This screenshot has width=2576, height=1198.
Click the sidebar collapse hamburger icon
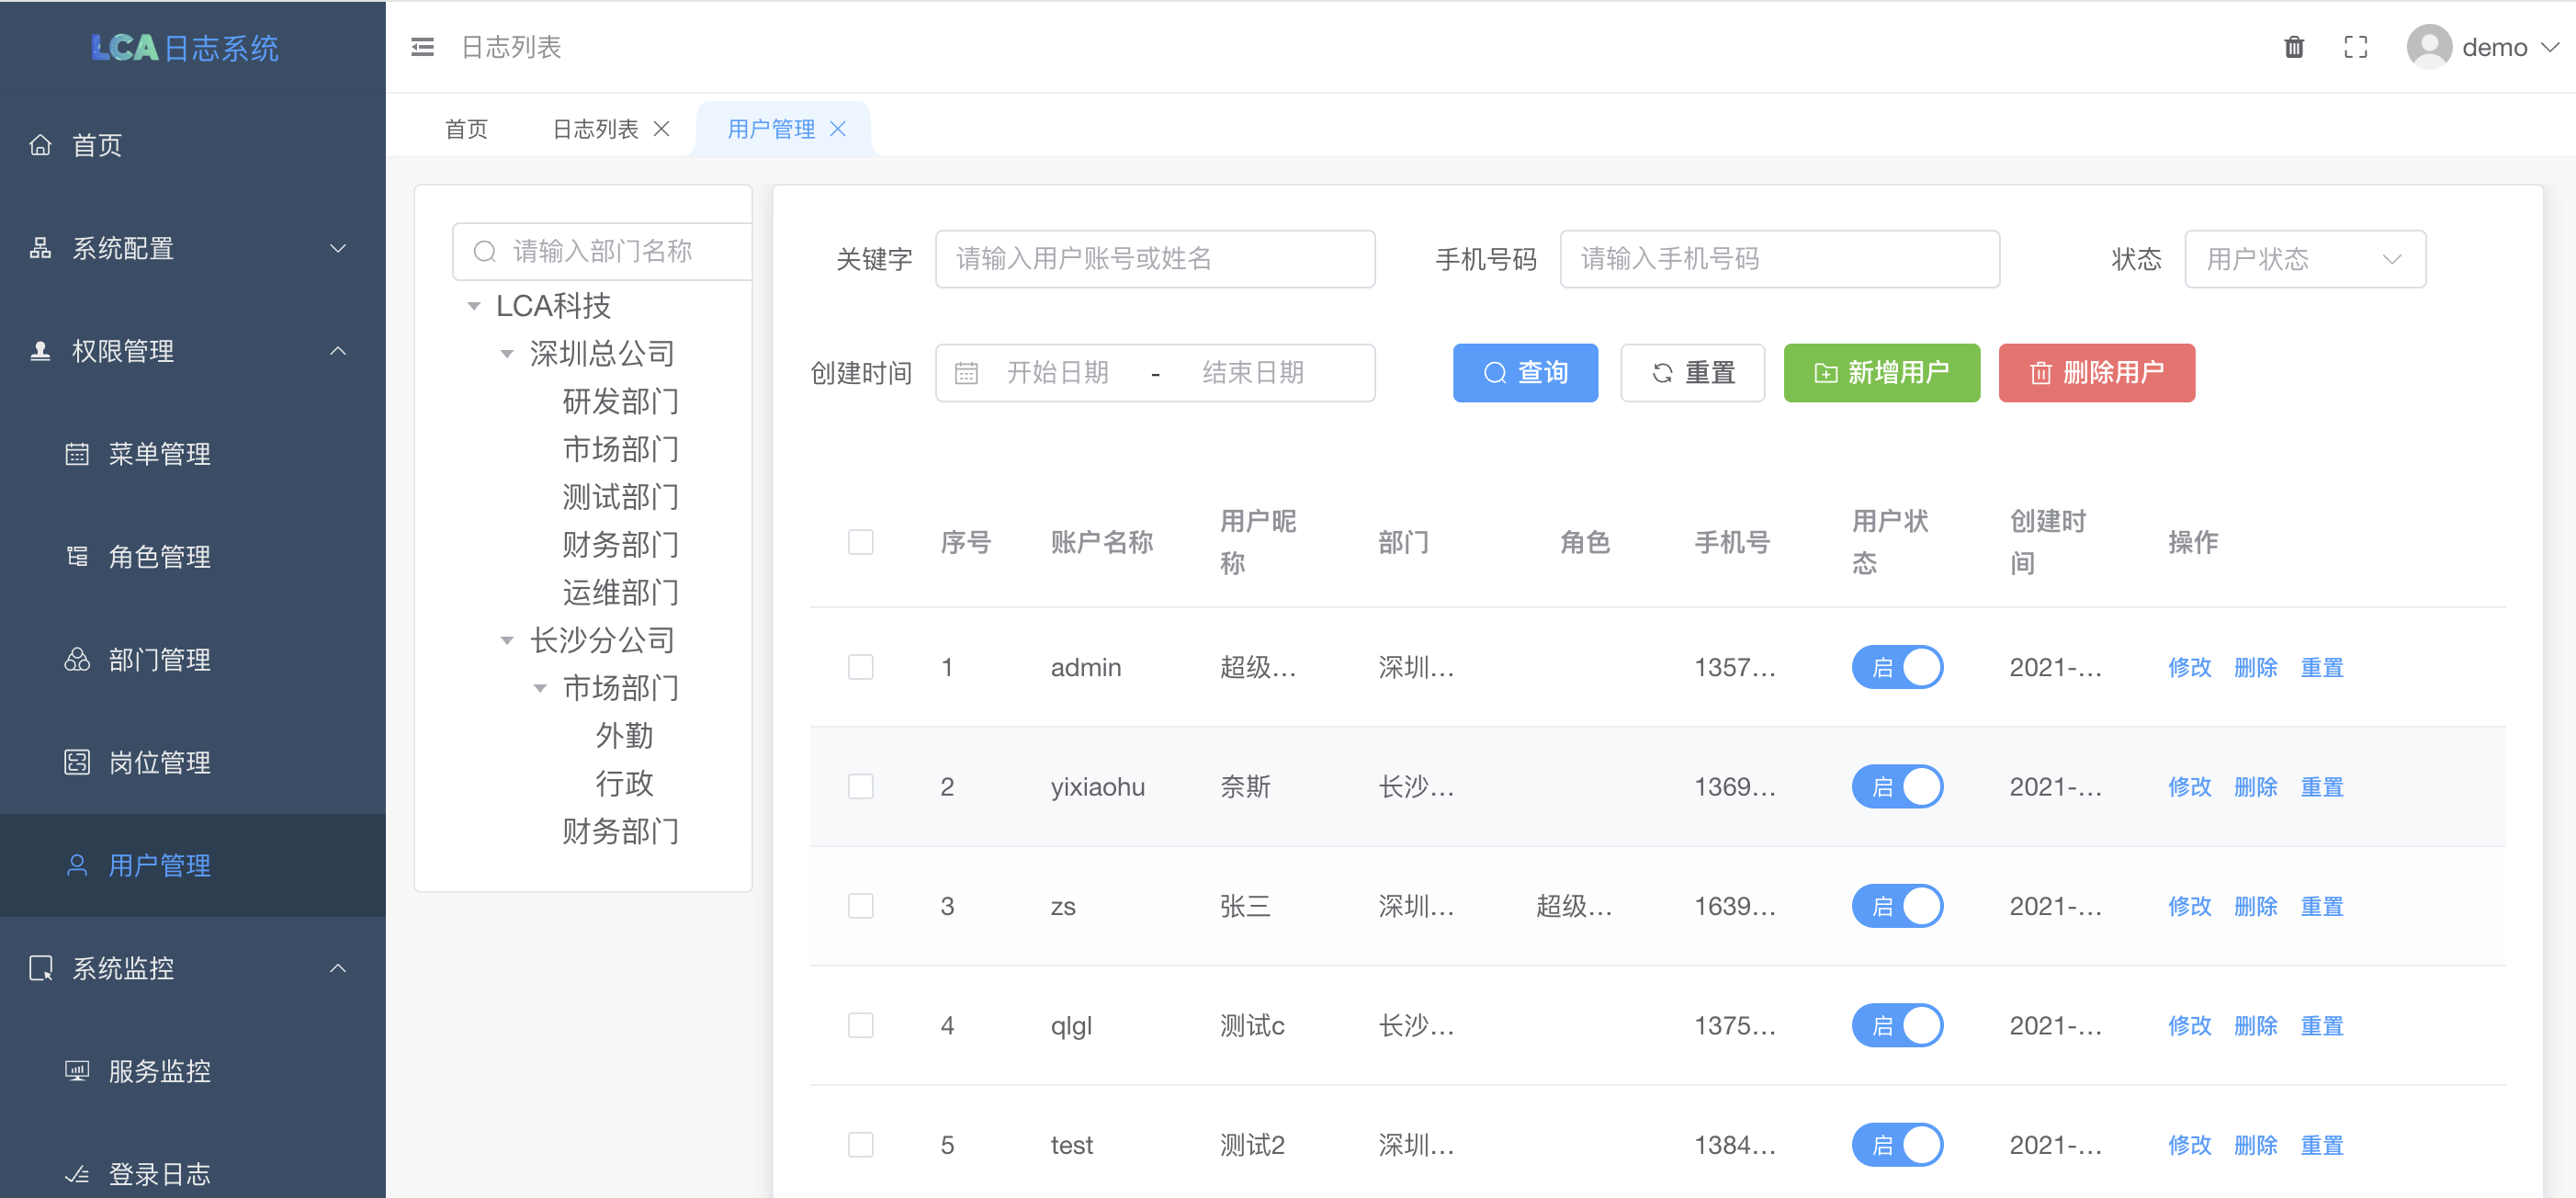[x=422, y=47]
